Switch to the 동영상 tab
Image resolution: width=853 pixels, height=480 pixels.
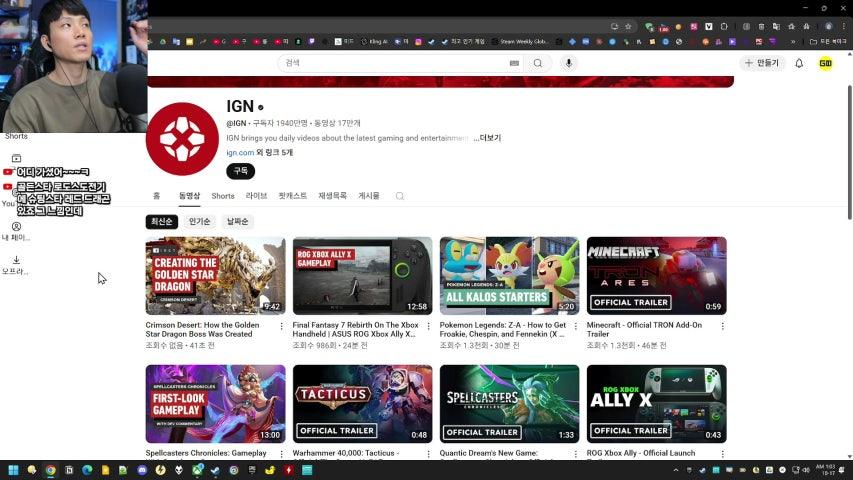point(189,195)
